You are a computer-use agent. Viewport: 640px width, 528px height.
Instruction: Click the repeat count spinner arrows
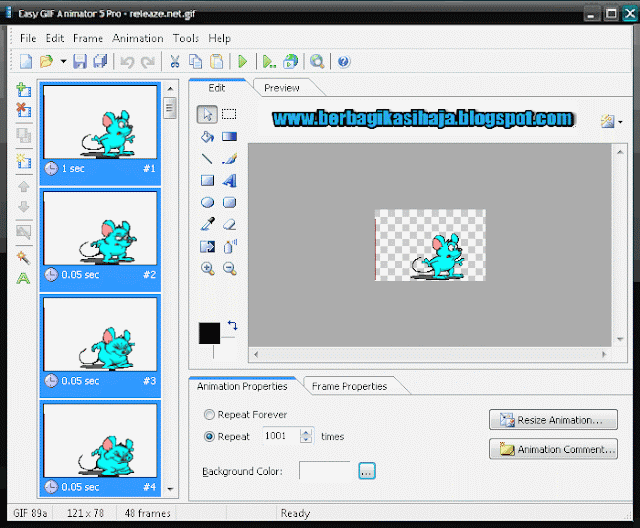point(306,436)
